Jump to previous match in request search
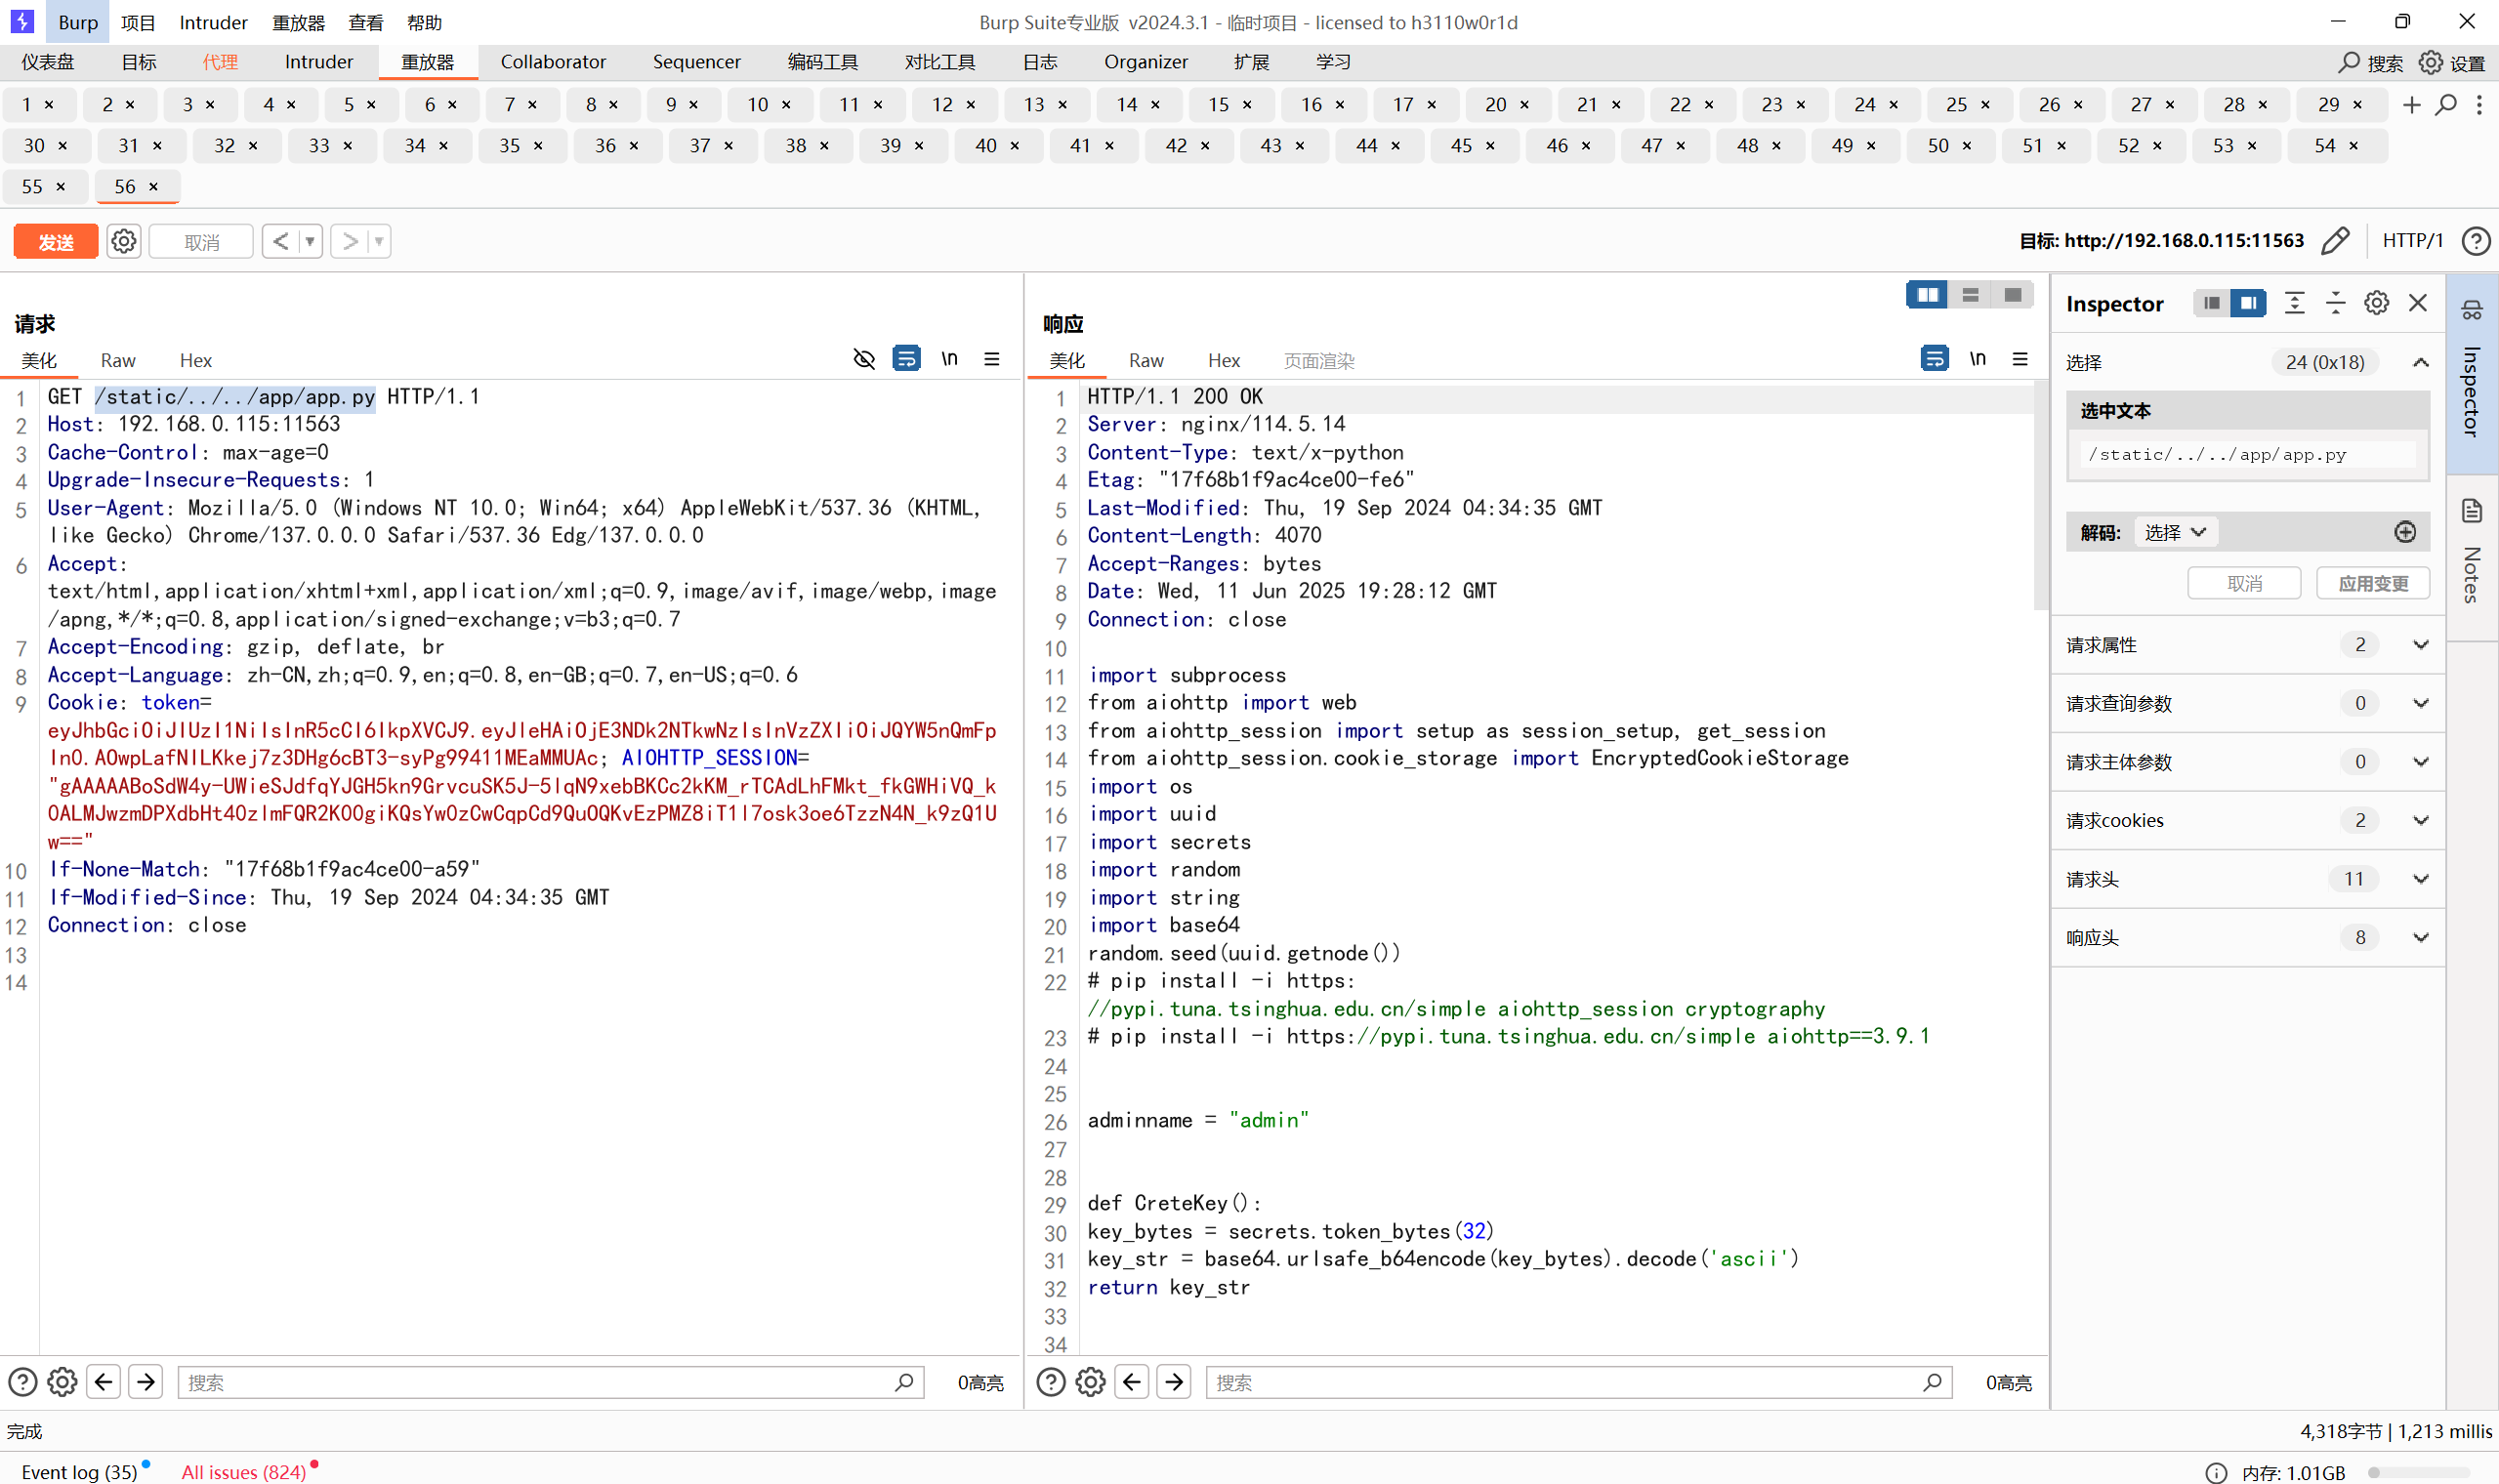2499x1484 pixels. coord(104,1383)
